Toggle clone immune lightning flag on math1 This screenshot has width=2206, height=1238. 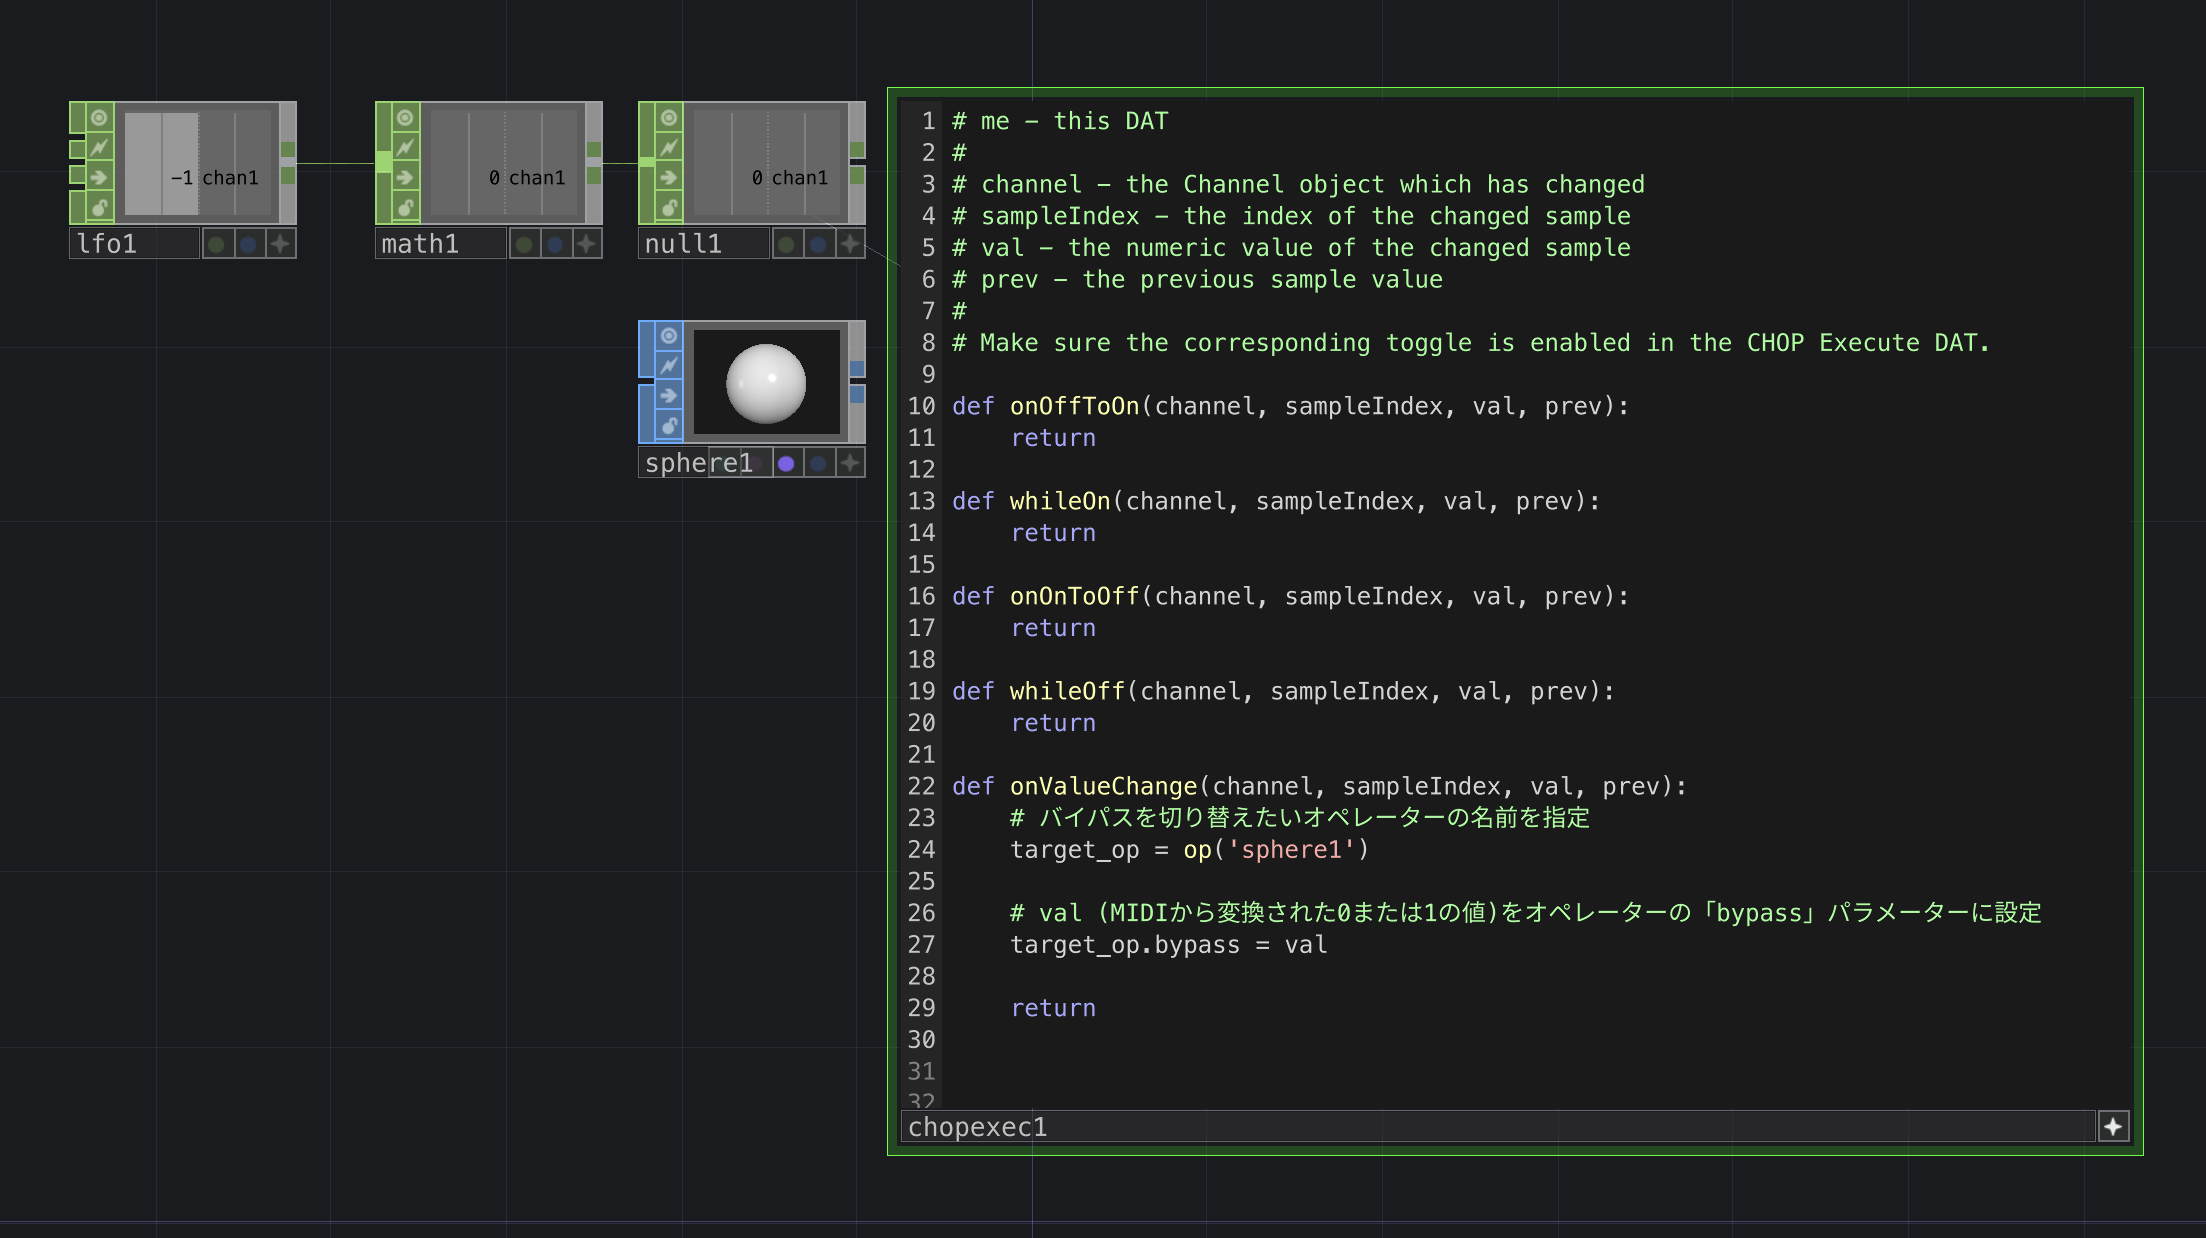tap(405, 148)
